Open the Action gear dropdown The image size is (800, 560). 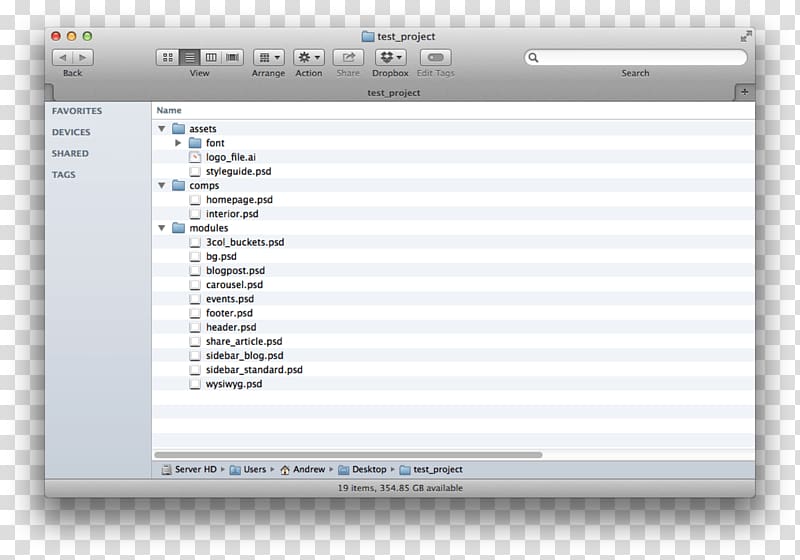point(309,58)
